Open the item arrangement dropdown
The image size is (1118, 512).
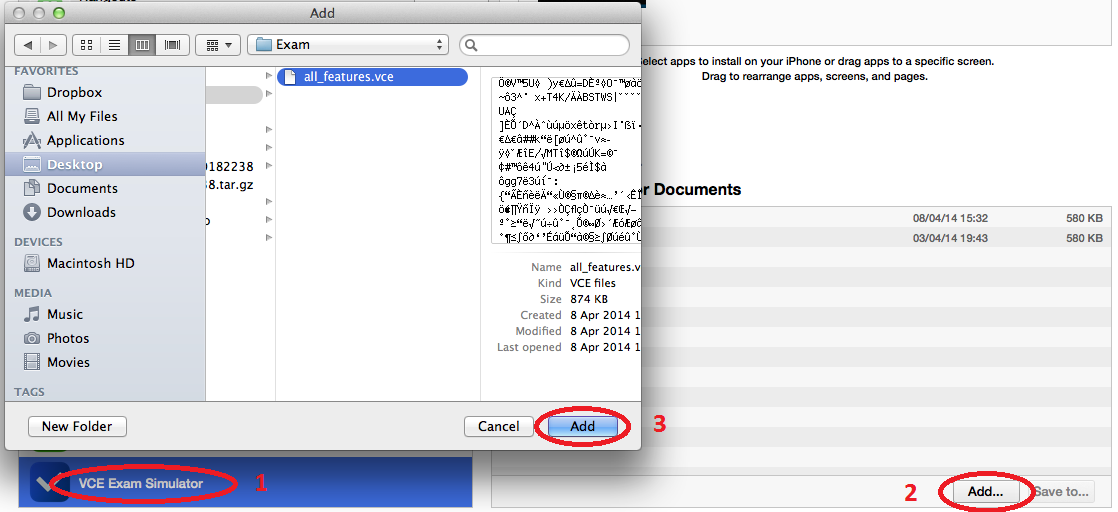coord(217,45)
